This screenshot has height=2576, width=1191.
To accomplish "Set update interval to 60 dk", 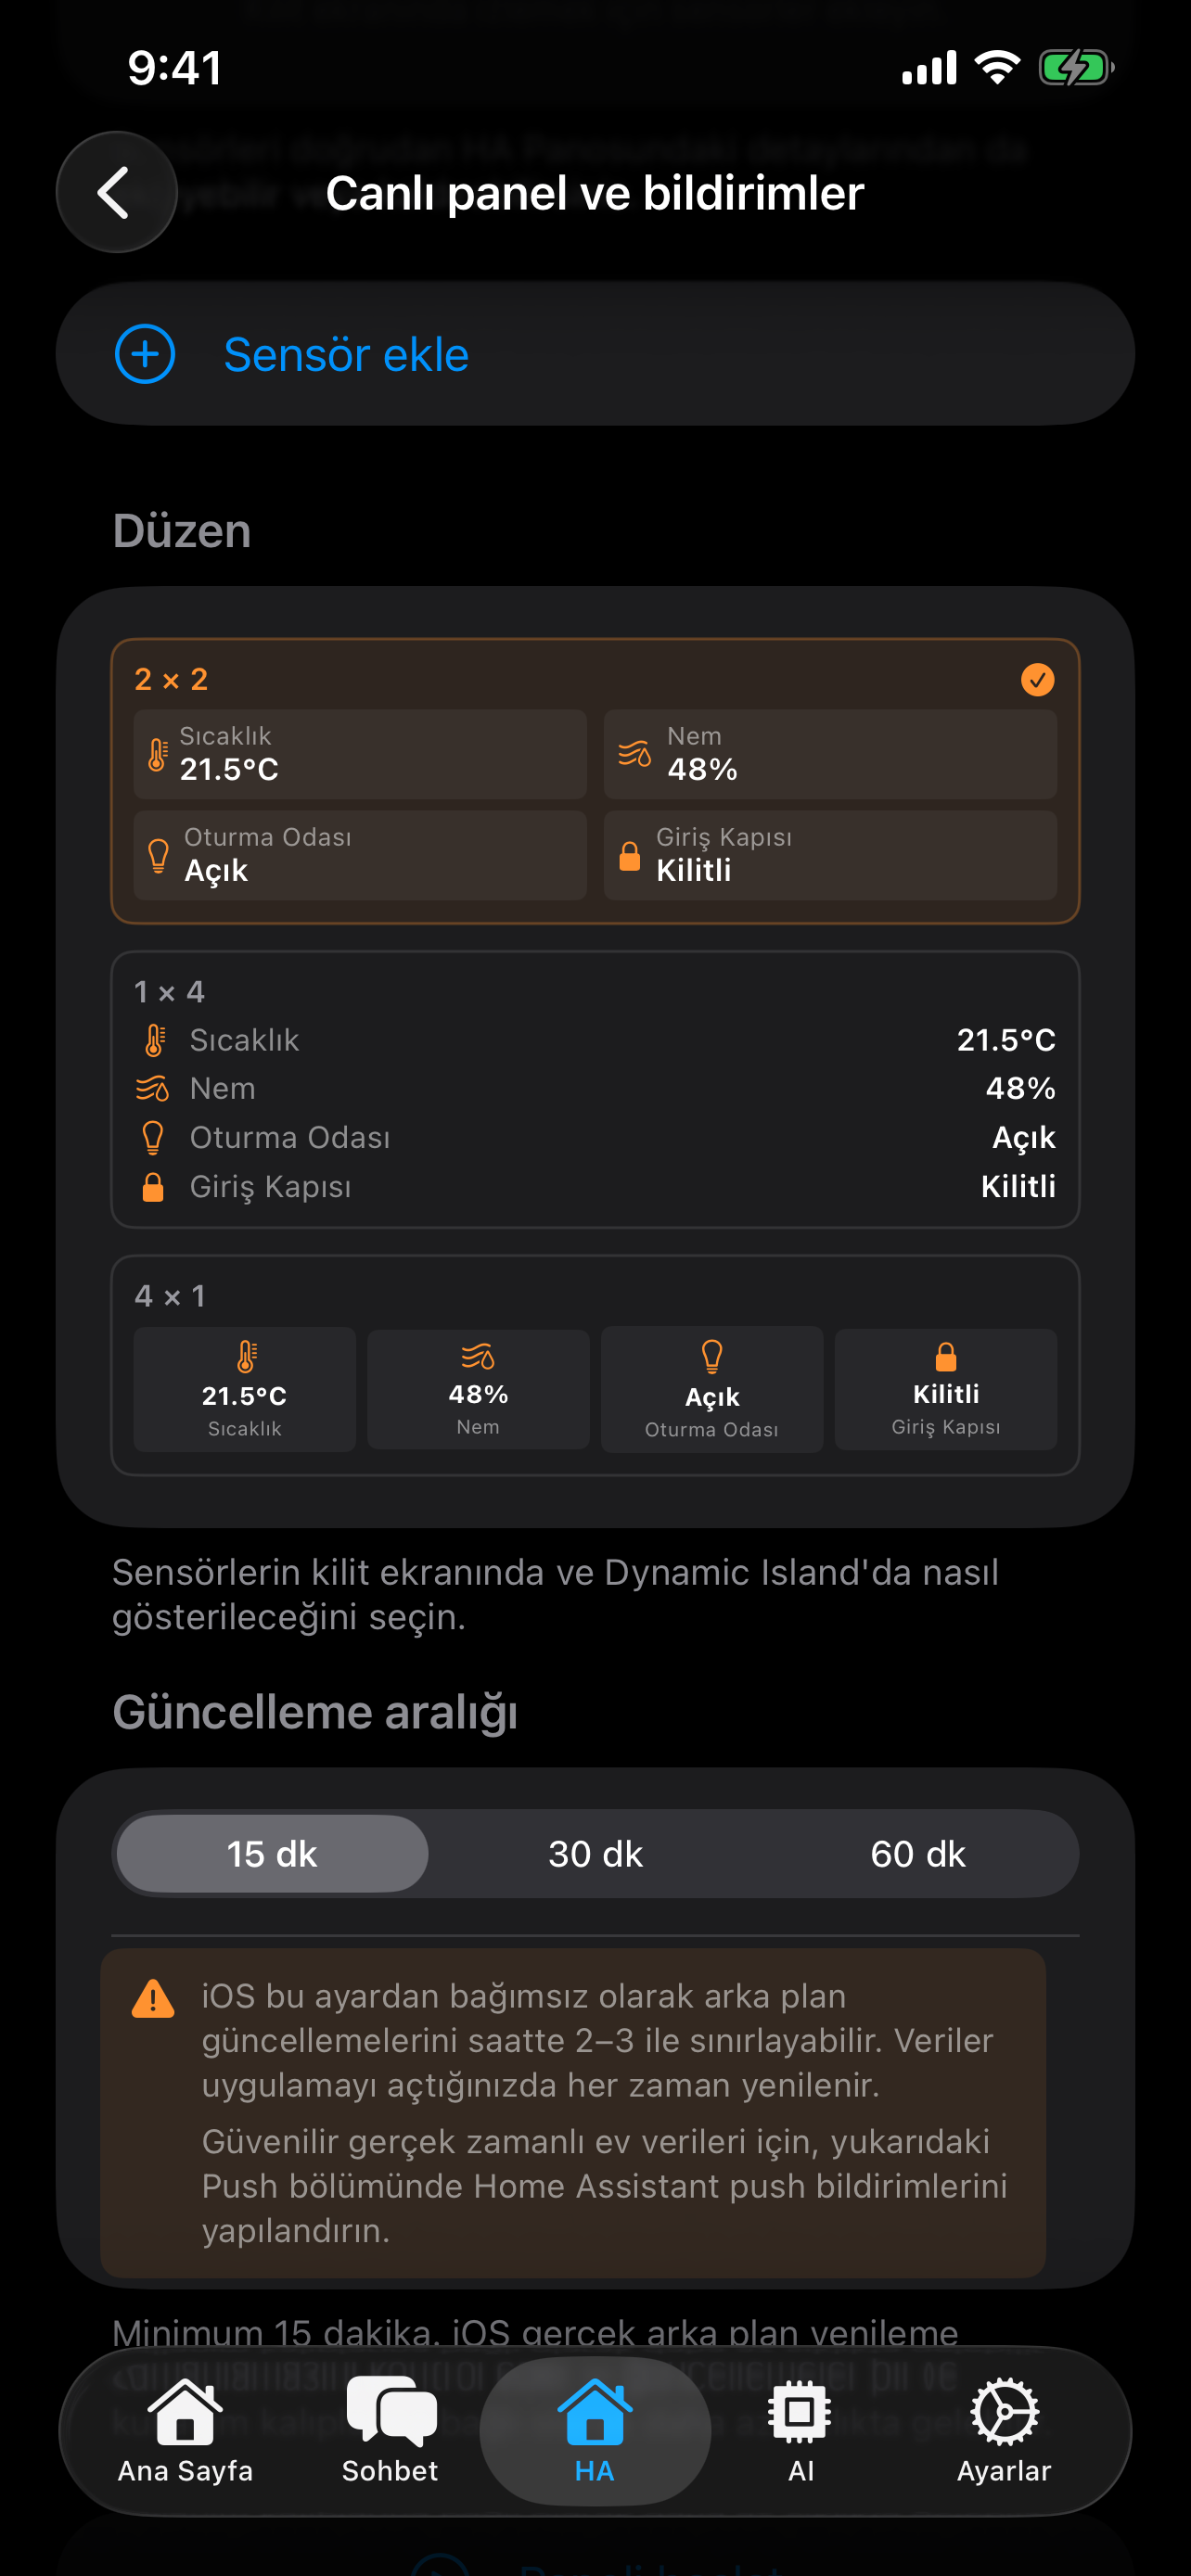I will [x=917, y=1854].
